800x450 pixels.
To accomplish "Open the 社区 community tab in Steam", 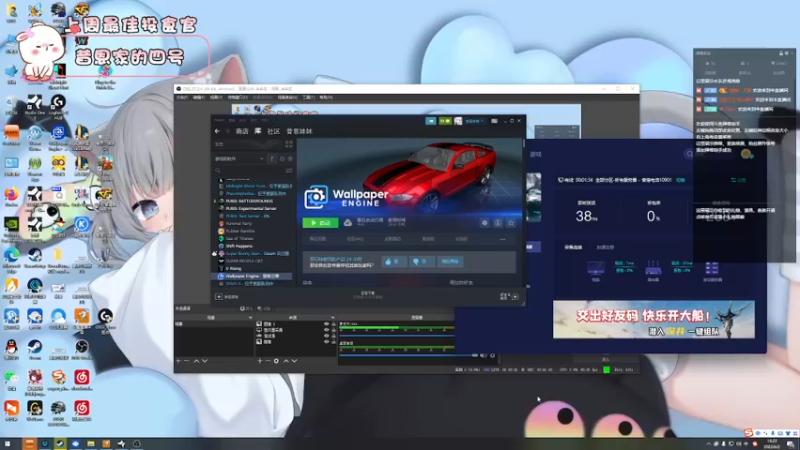I will (x=273, y=131).
